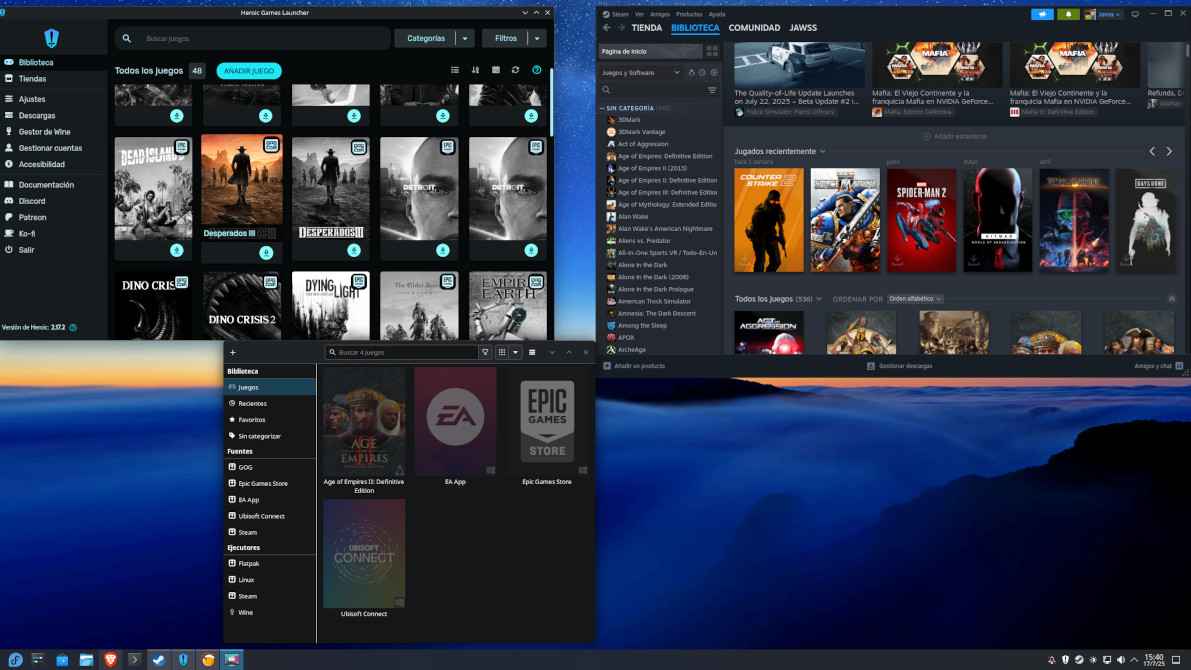Click the sort order icon in Heroic

(x=475, y=70)
